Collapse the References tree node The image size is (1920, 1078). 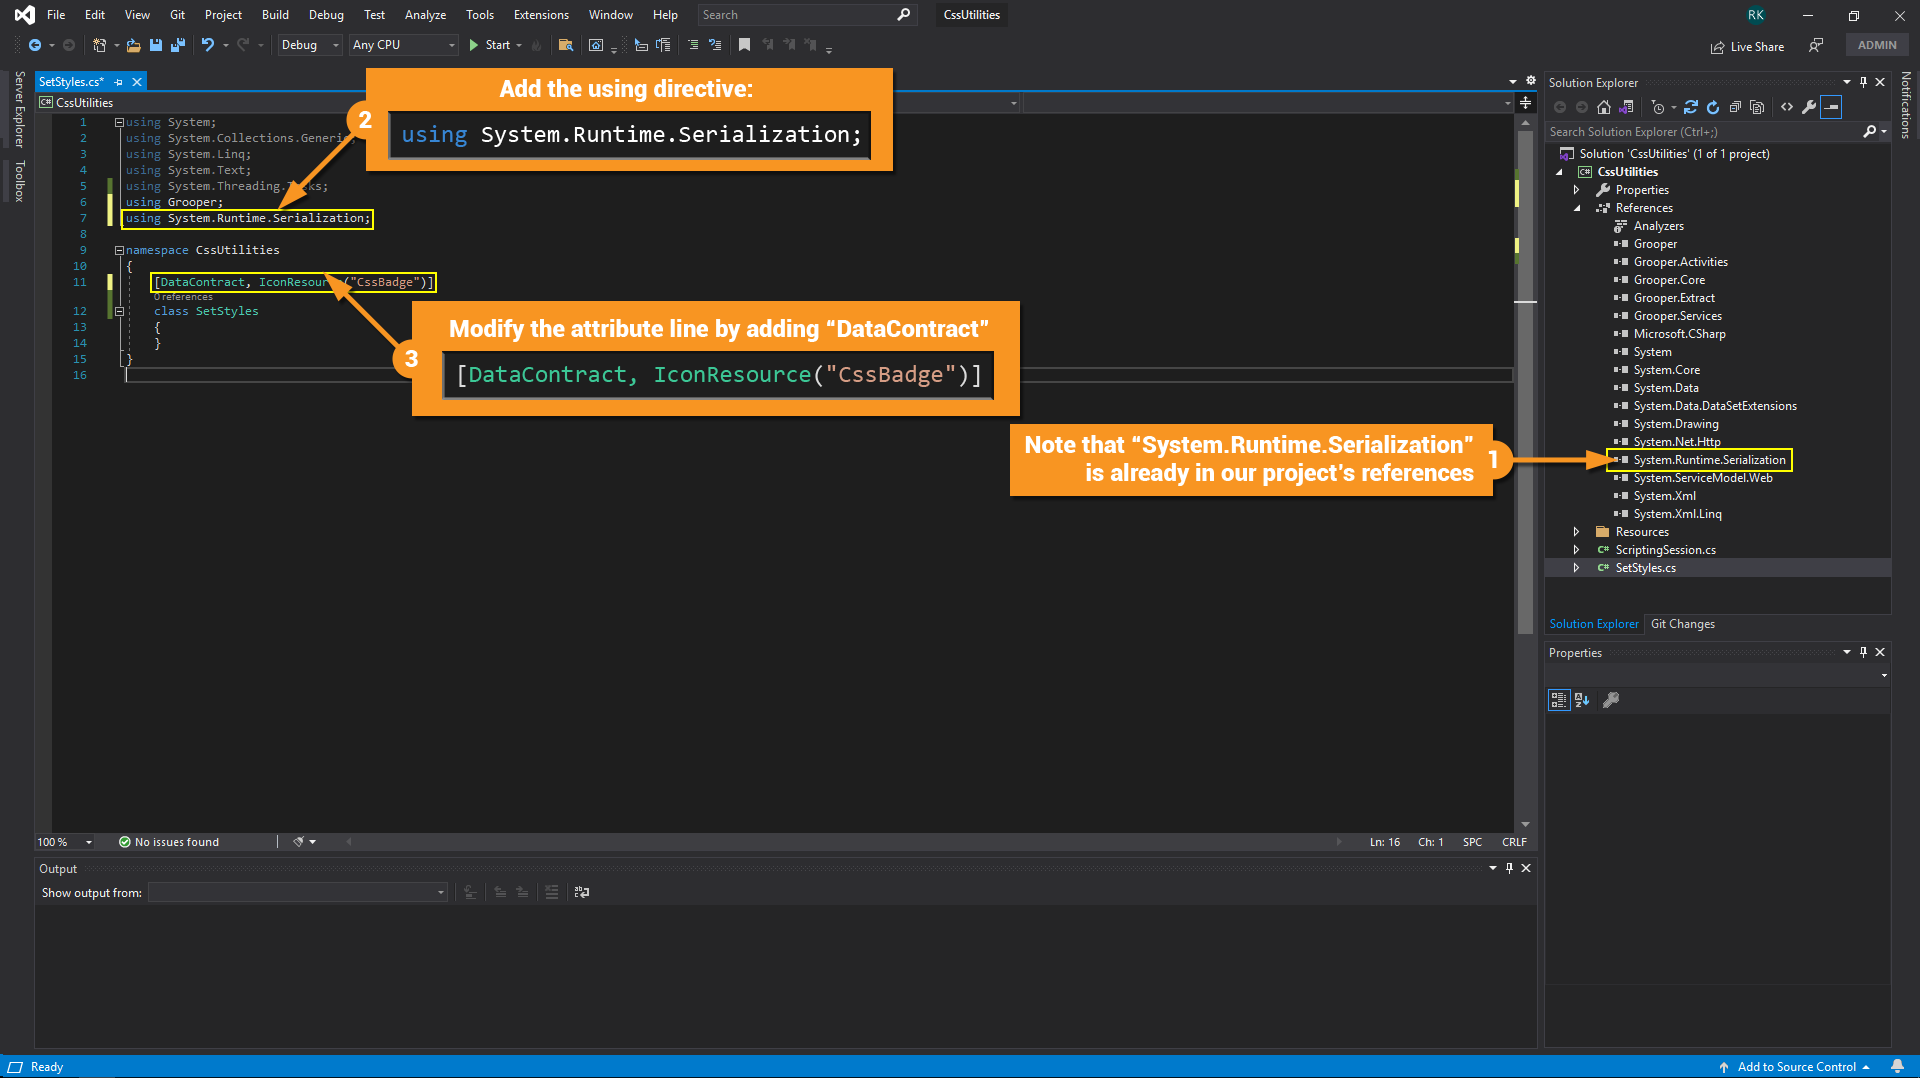tap(1577, 208)
